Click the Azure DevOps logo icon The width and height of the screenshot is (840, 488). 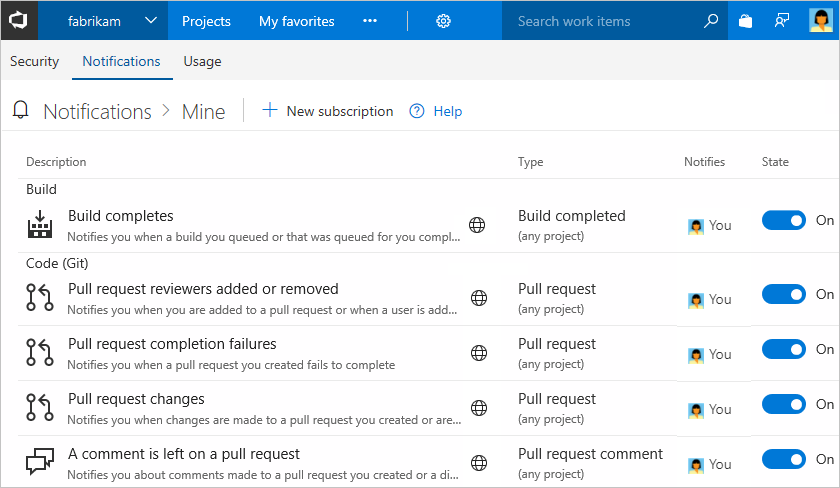coord(21,21)
